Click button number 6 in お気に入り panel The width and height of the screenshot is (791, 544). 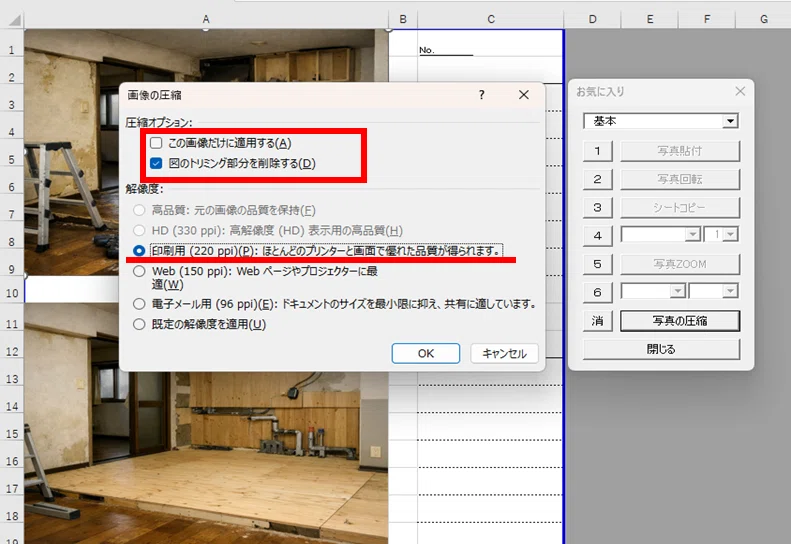[598, 292]
